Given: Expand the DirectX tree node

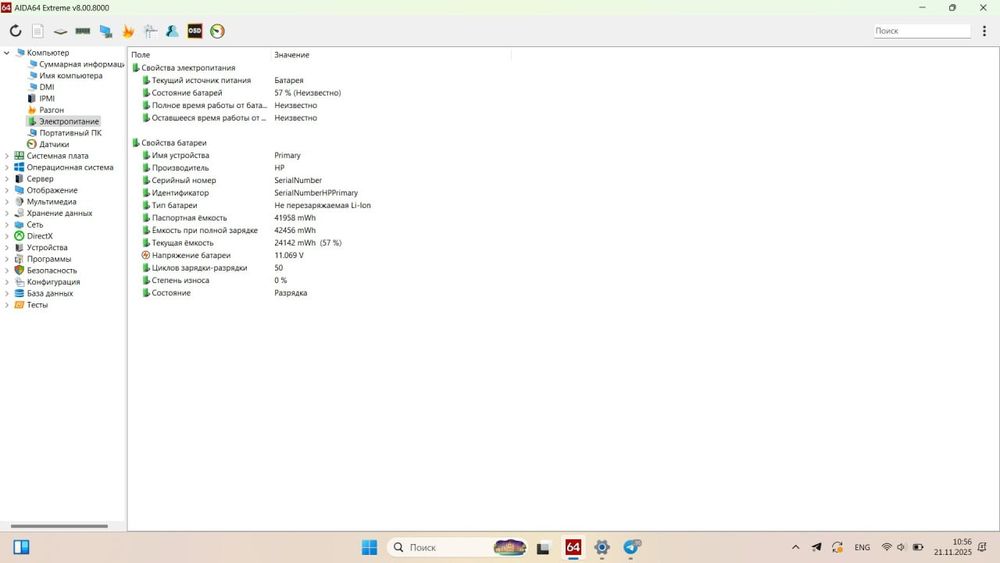Looking at the screenshot, I should (6, 237).
